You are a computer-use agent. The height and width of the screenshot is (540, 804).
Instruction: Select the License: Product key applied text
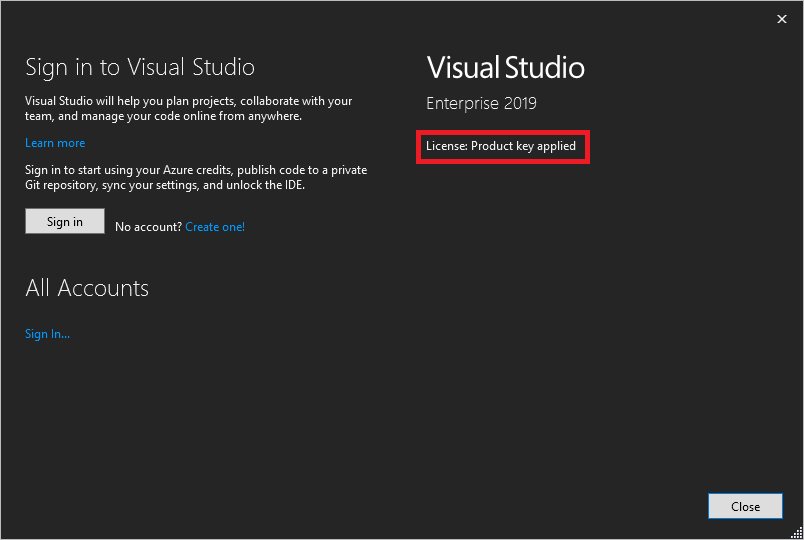click(x=501, y=146)
